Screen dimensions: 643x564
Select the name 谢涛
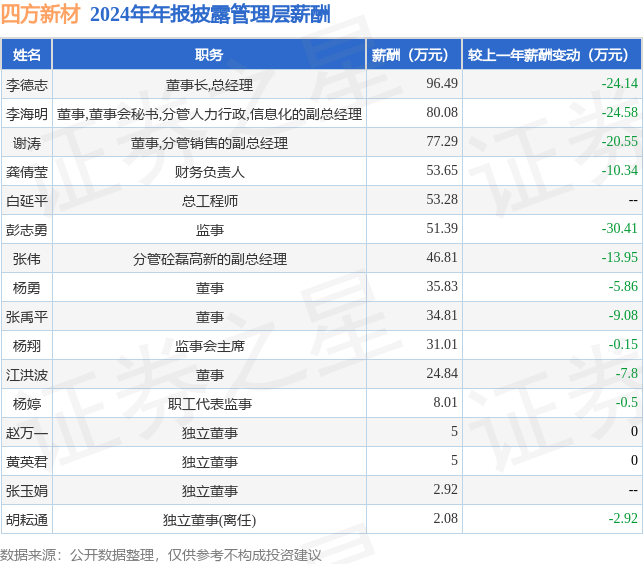[x=27, y=143]
